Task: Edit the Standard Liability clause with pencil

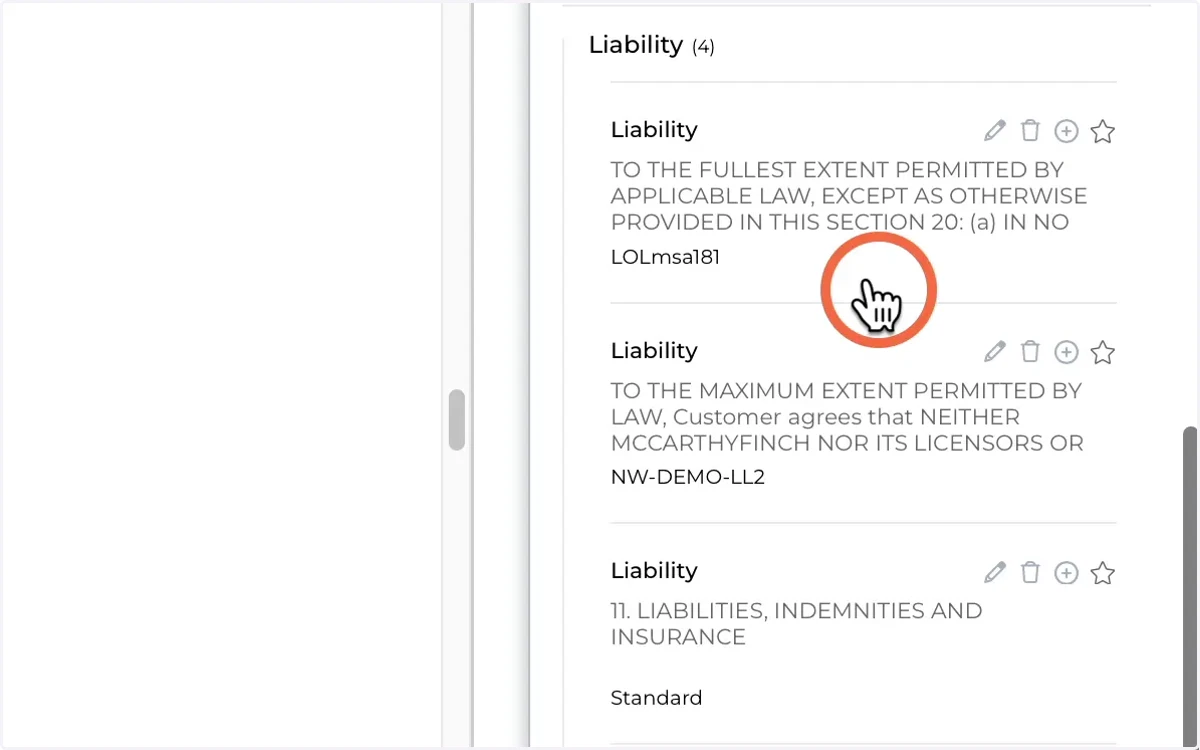Action: (994, 573)
